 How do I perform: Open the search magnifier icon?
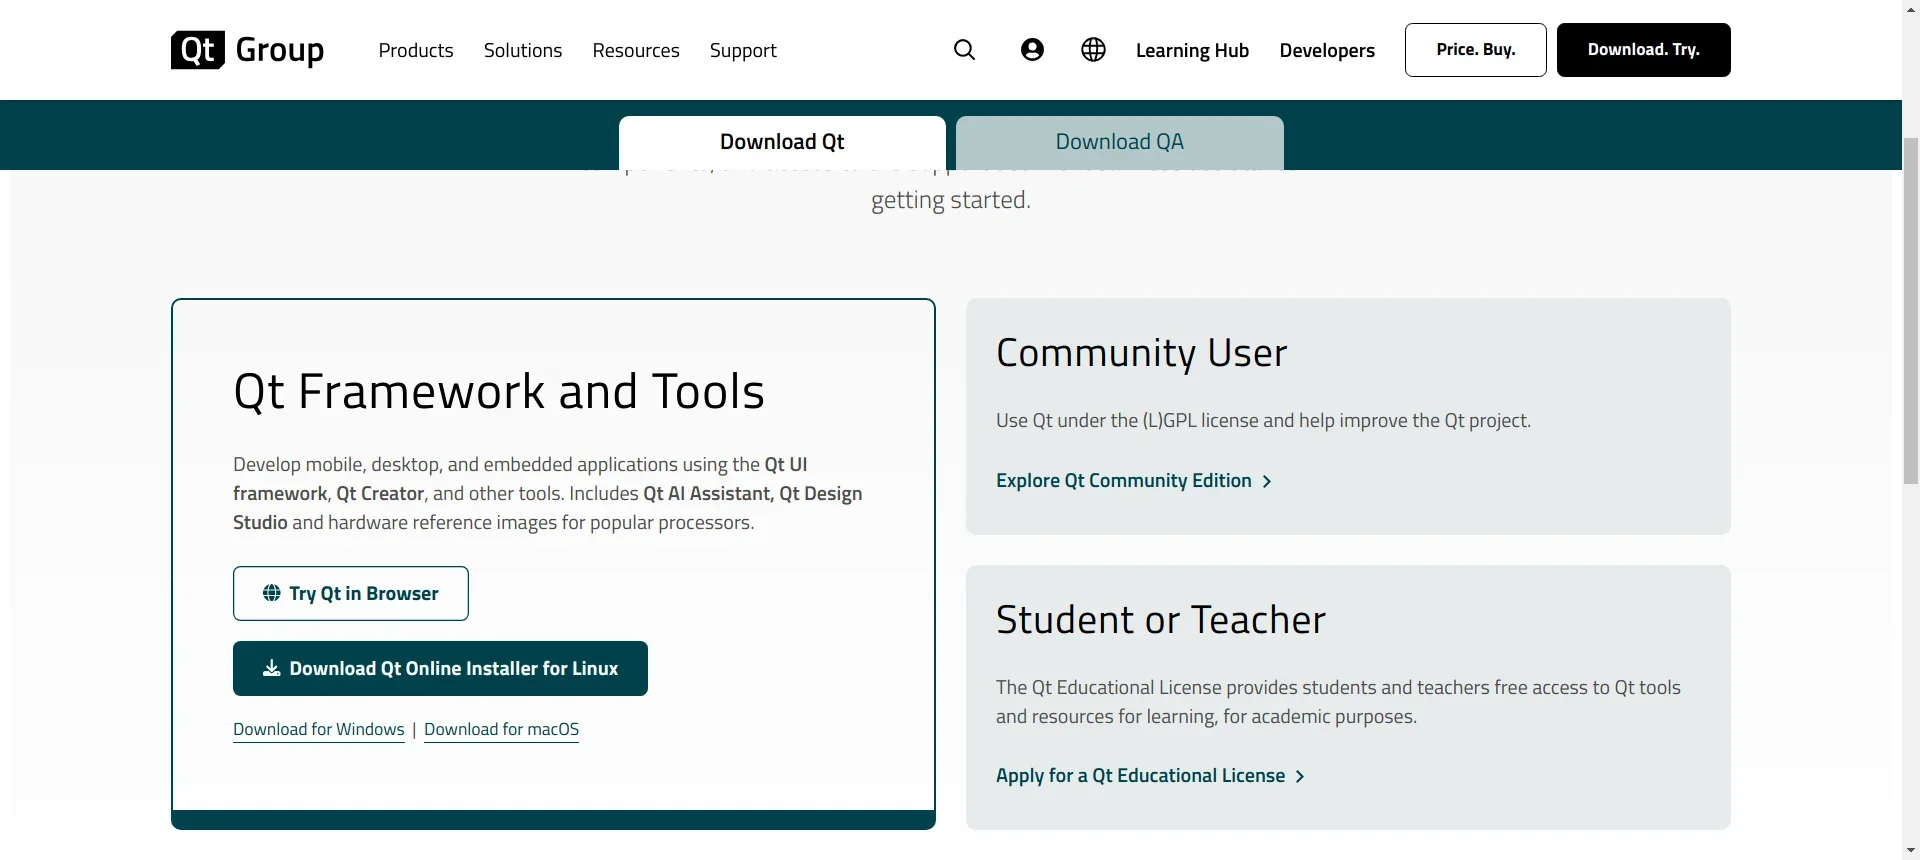pyautogui.click(x=964, y=50)
